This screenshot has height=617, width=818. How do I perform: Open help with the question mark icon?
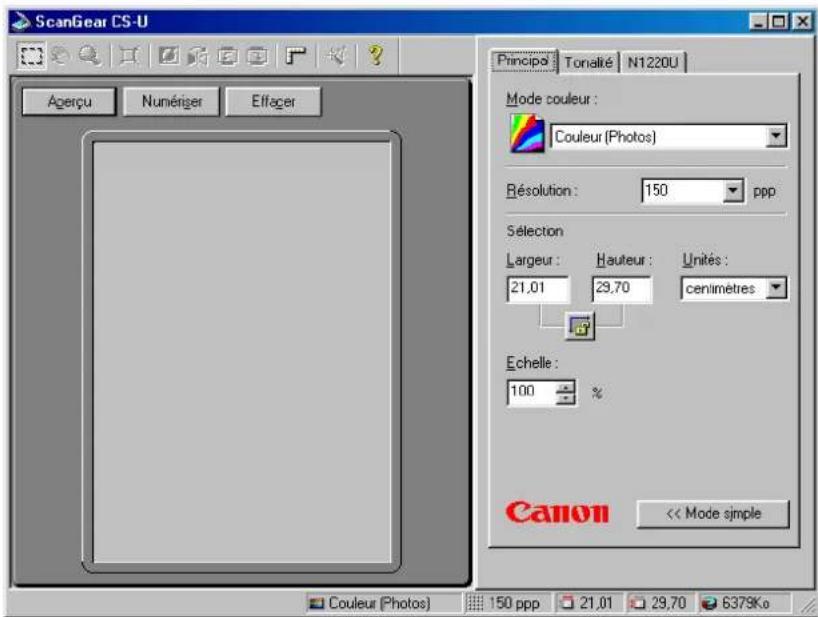pyautogui.click(x=376, y=55)
